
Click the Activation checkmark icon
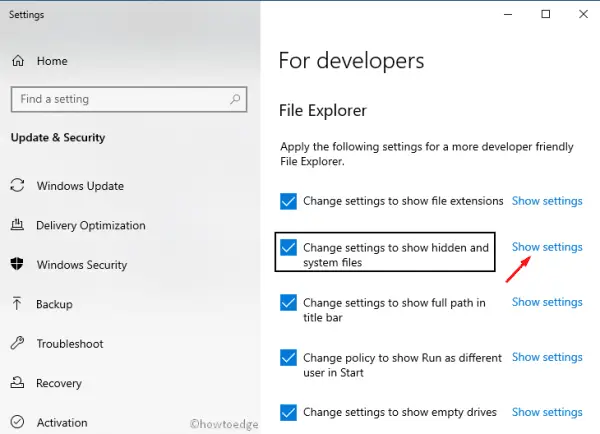pos(17,423)
